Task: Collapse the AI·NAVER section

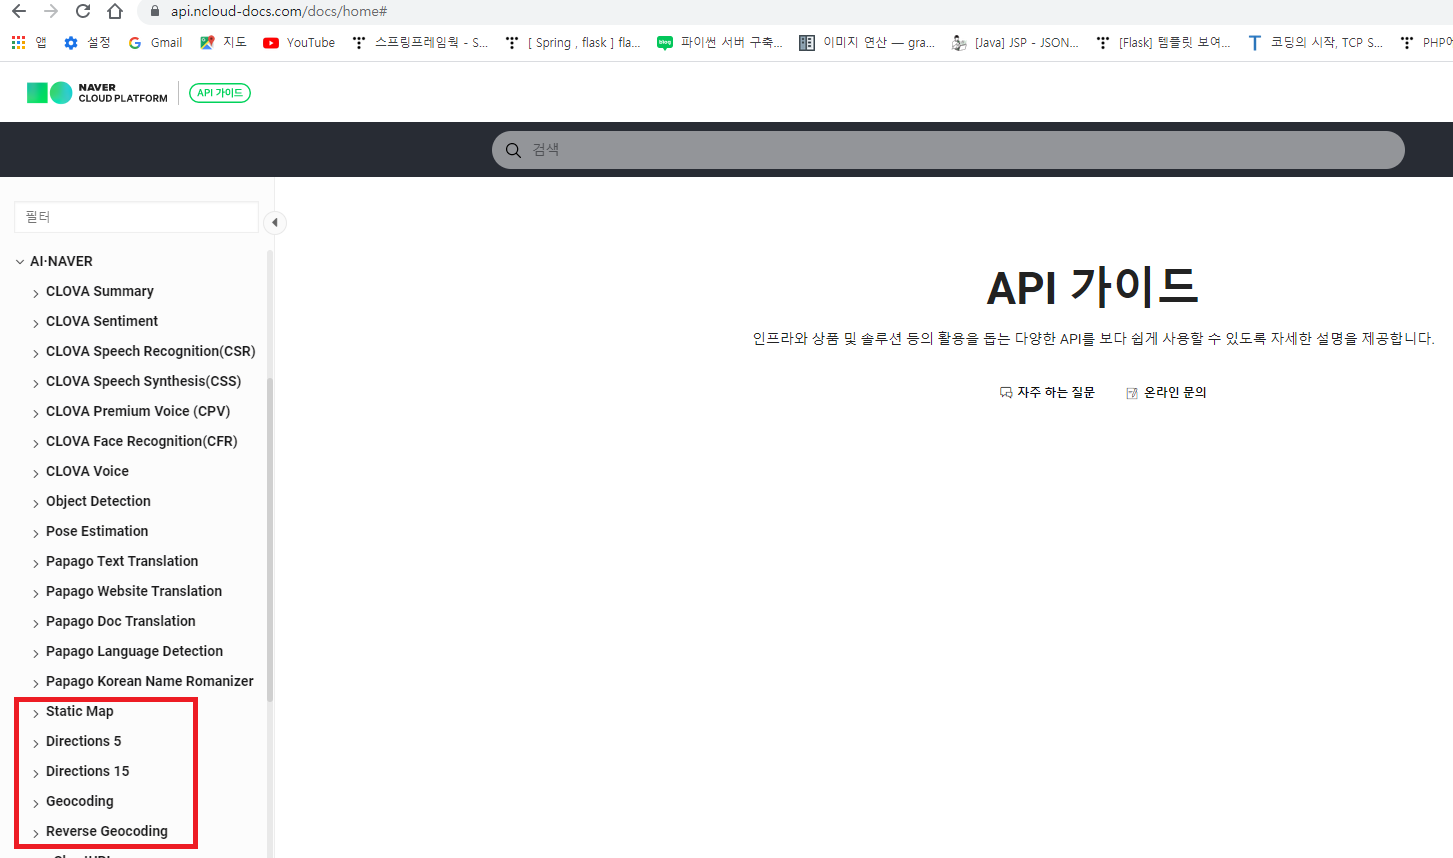Action: (x=20, y=262)
